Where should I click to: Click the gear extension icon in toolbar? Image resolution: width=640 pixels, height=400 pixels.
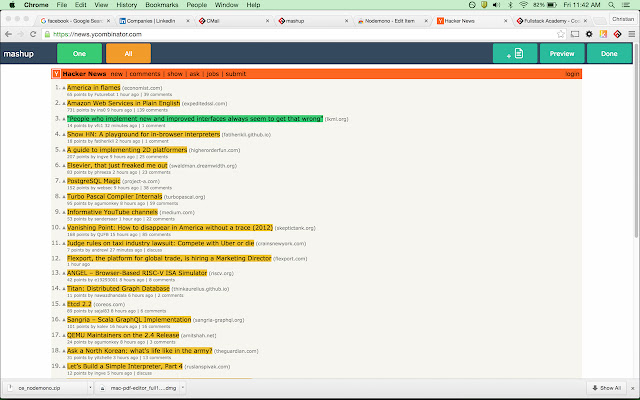coord(589,34)
